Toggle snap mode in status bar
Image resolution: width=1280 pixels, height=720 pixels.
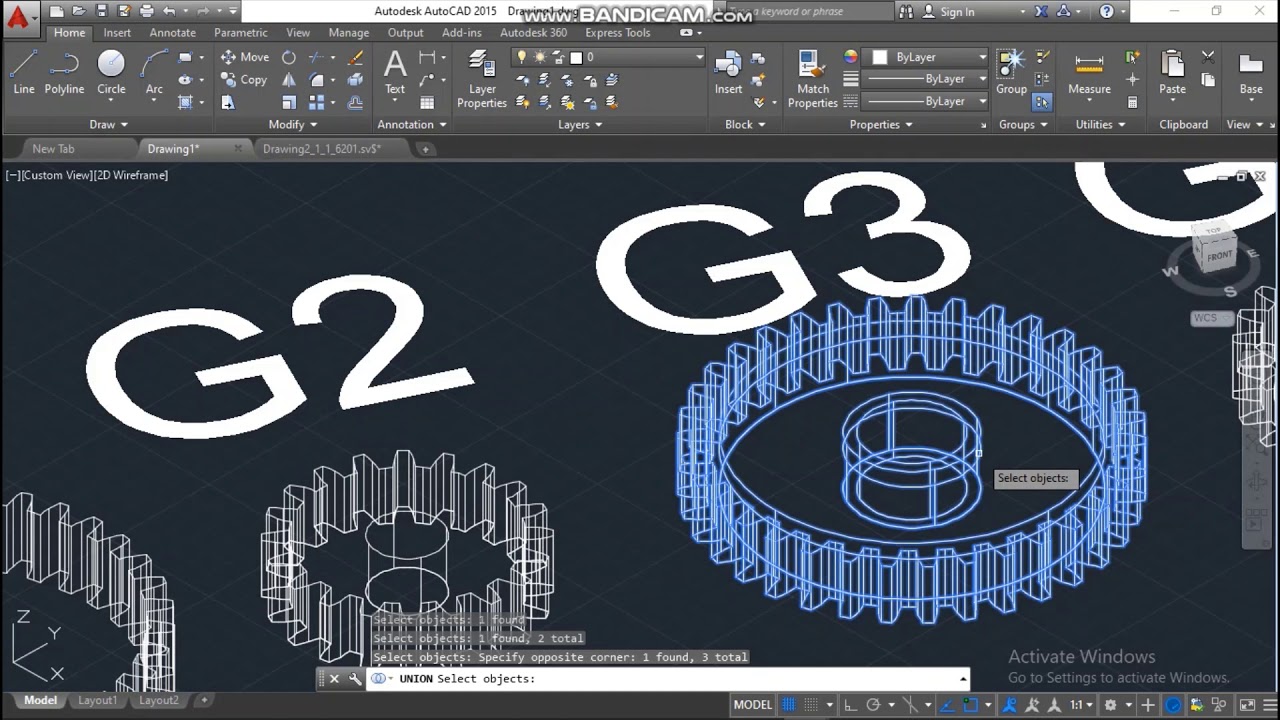(811, 705)
